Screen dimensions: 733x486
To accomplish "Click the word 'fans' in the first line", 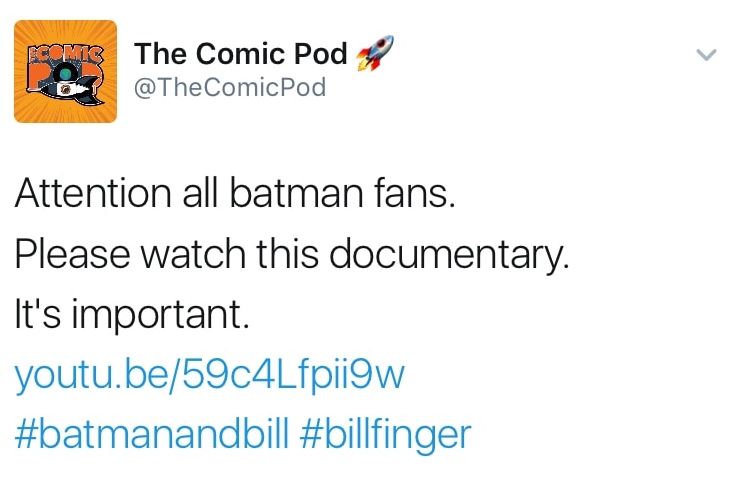I will (x=418, y=194).
